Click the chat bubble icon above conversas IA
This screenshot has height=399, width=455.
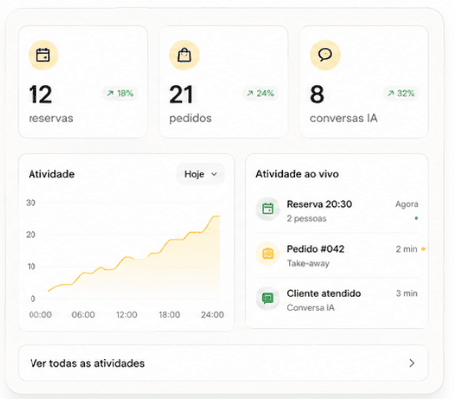325,55
